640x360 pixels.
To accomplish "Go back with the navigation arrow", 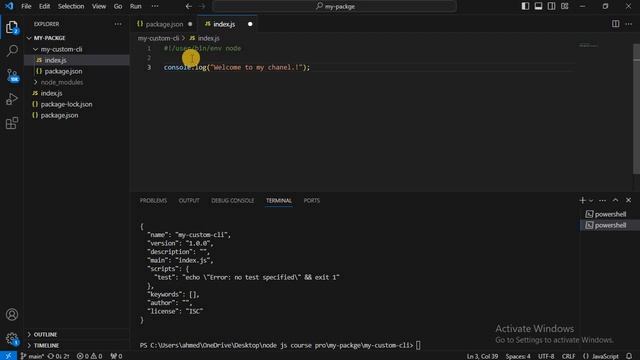I will 189,6.
